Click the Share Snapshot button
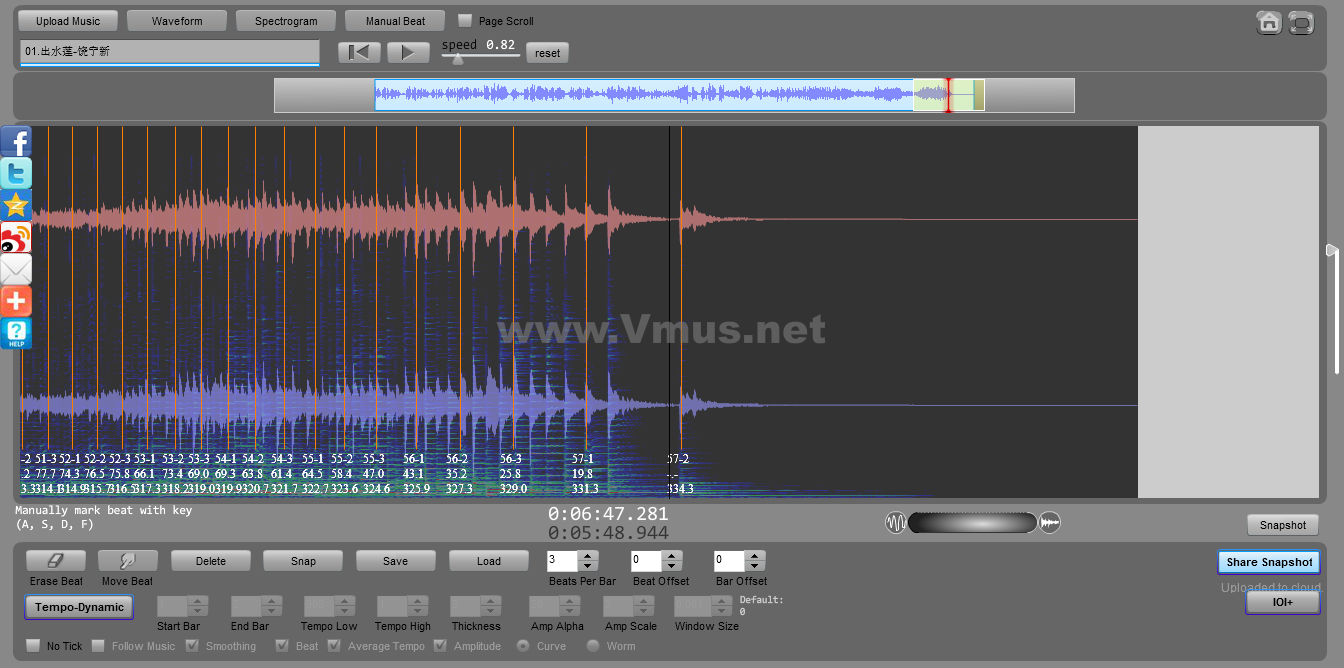 click(x=1268, y=562)
